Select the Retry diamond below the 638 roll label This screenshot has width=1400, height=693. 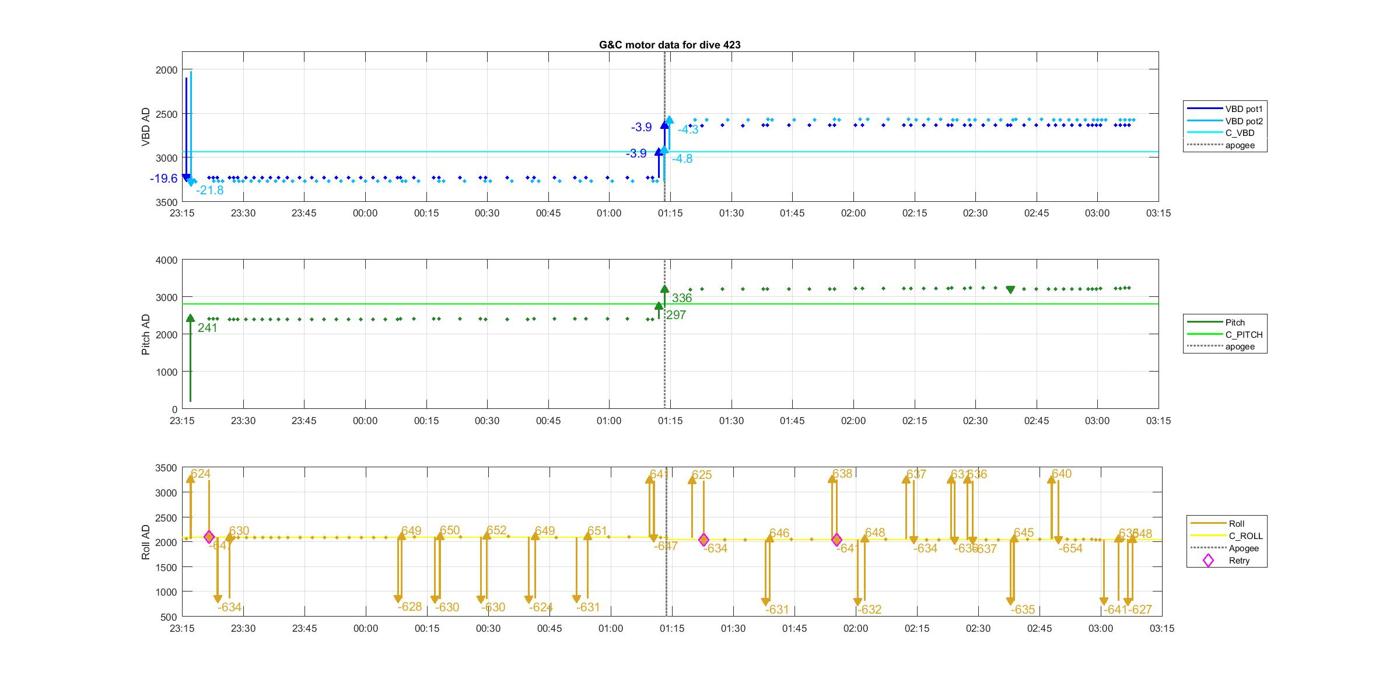pos(837,540)
